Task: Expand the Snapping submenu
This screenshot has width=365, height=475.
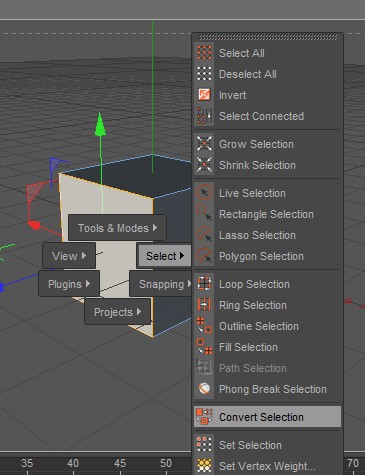Action: coord(161,284)
